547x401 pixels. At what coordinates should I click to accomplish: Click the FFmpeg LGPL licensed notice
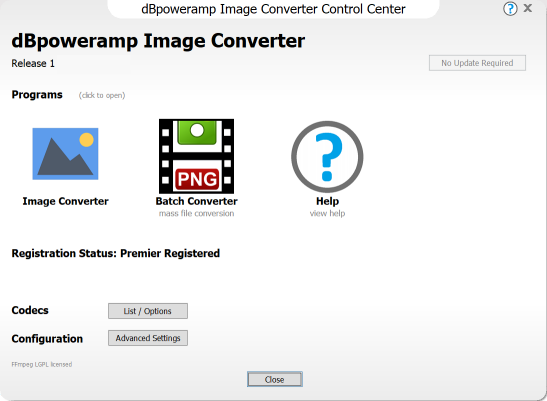(x=42, y=364)
